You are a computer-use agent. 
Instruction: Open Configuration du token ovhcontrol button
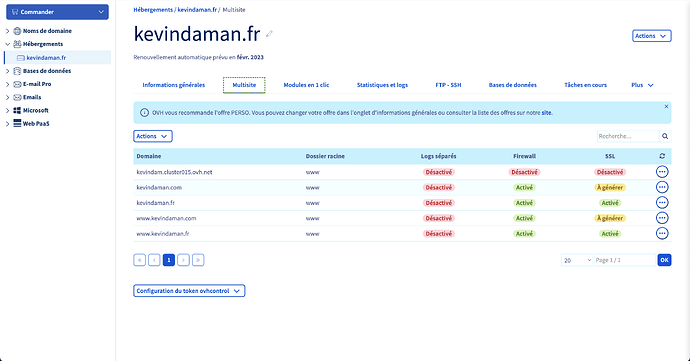pos(189,291)
